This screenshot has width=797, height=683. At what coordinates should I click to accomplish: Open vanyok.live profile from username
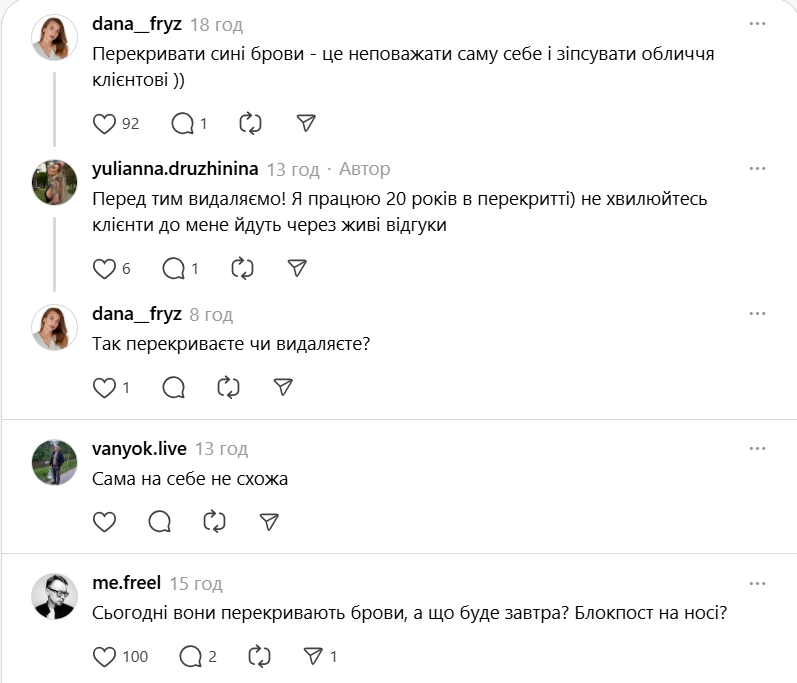tap(139, 448)
